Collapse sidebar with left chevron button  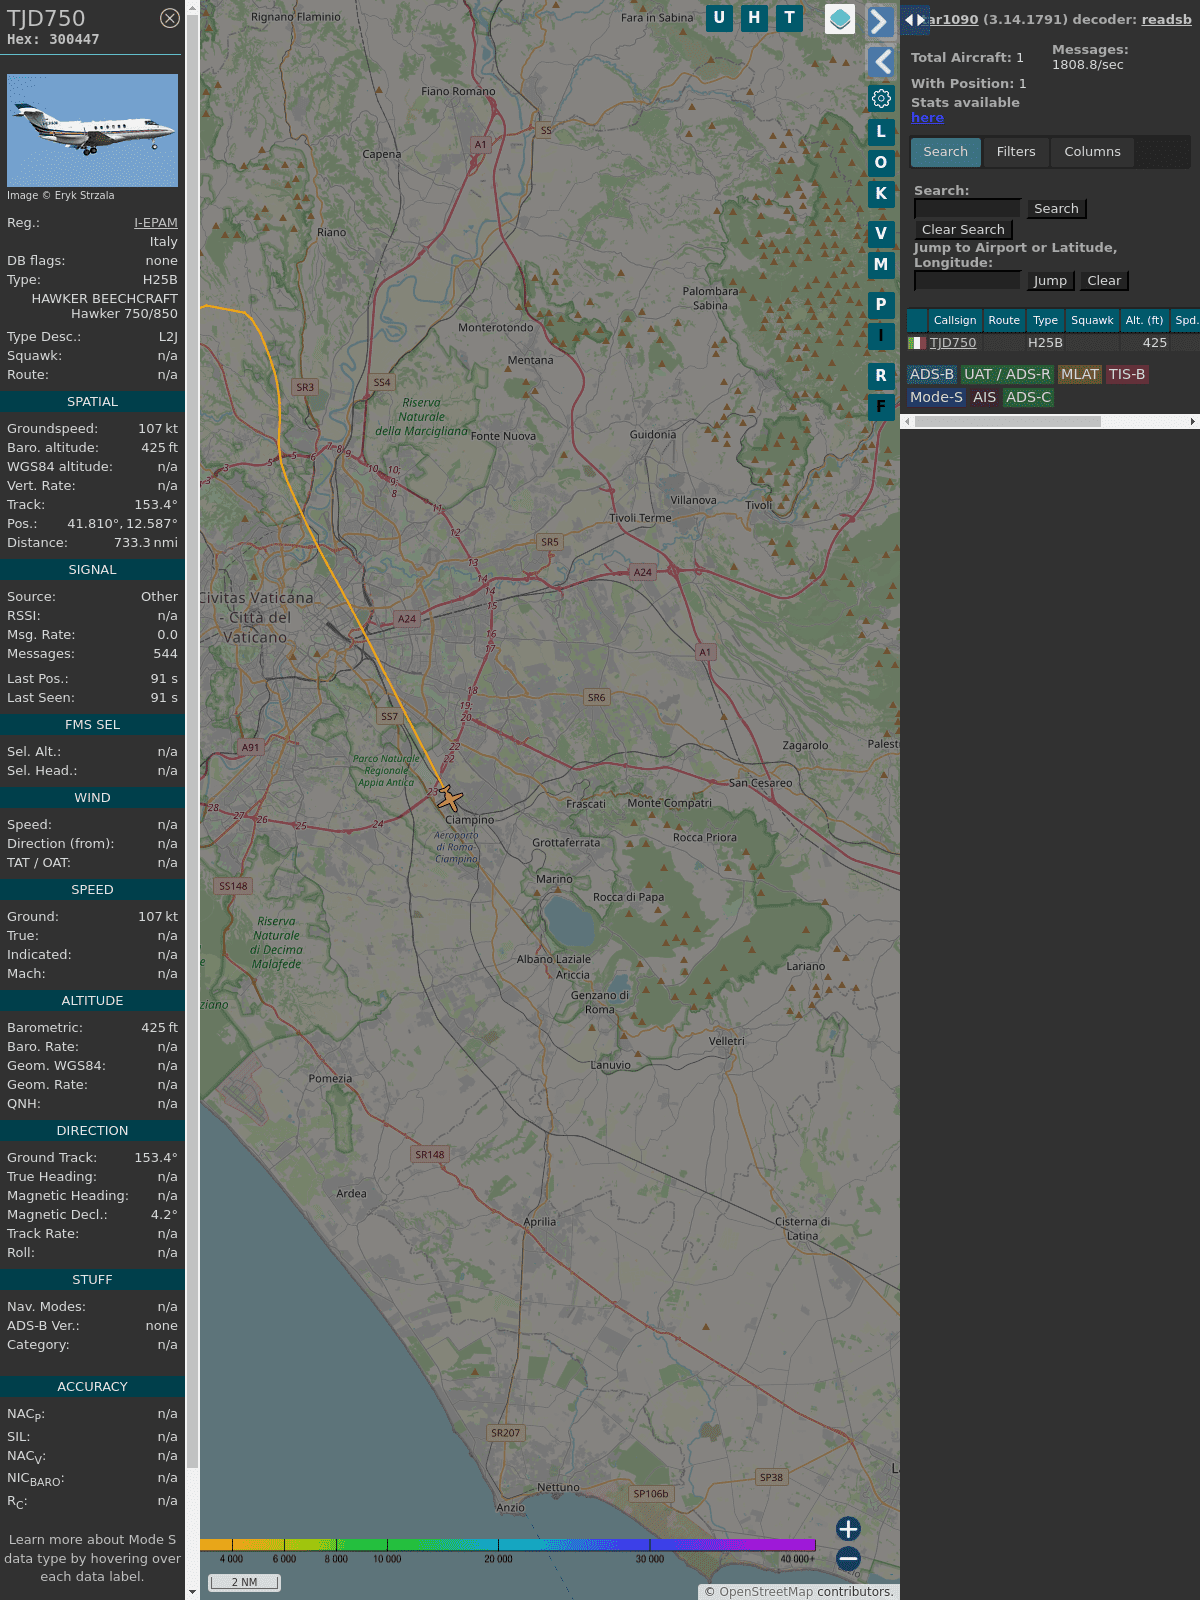click(880, 62)
